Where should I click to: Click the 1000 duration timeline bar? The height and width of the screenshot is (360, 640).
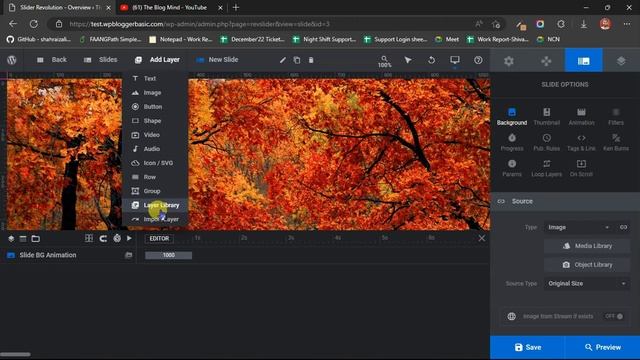tap(169, 255)
